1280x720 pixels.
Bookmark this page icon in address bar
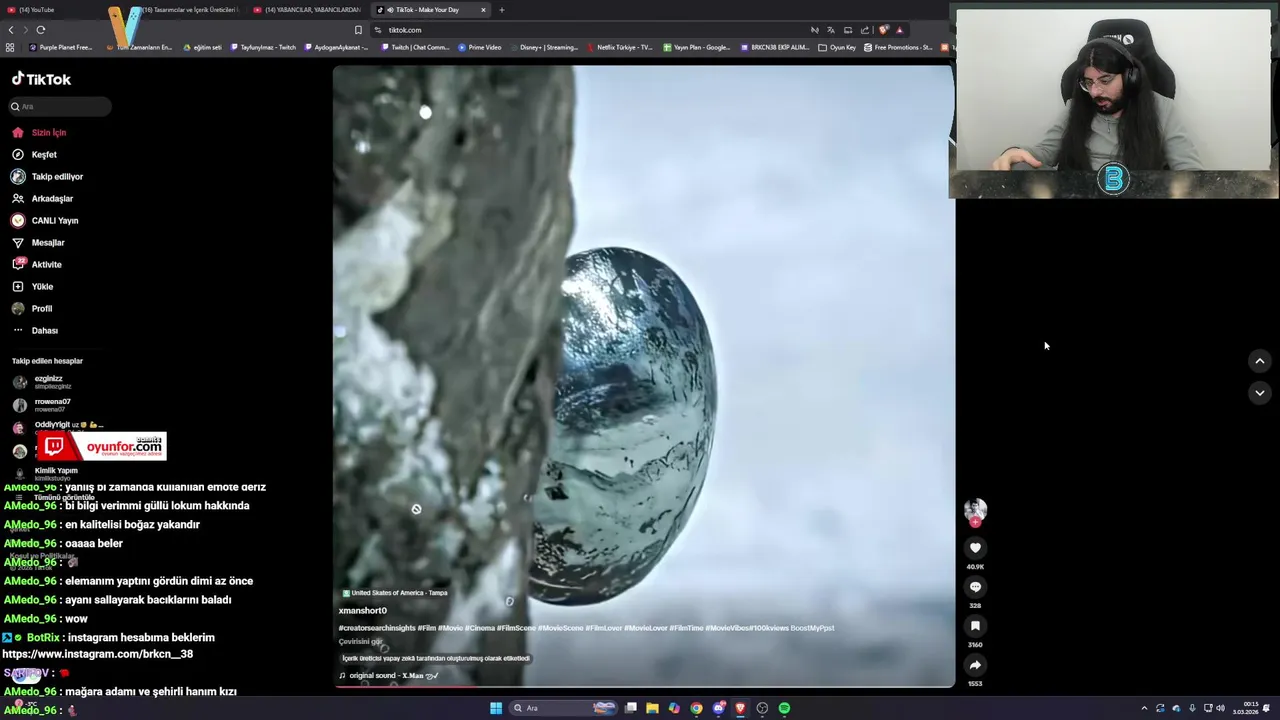tap(358, 30)
